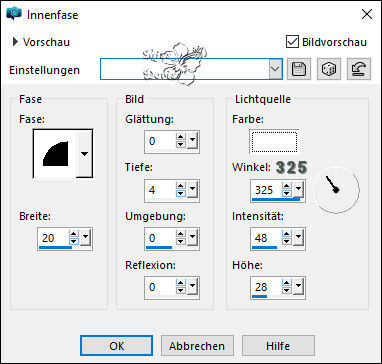Viewport: 382px width, 364px height.
Task: Open the Breite slider dropdown
Action: pos(85,238)
